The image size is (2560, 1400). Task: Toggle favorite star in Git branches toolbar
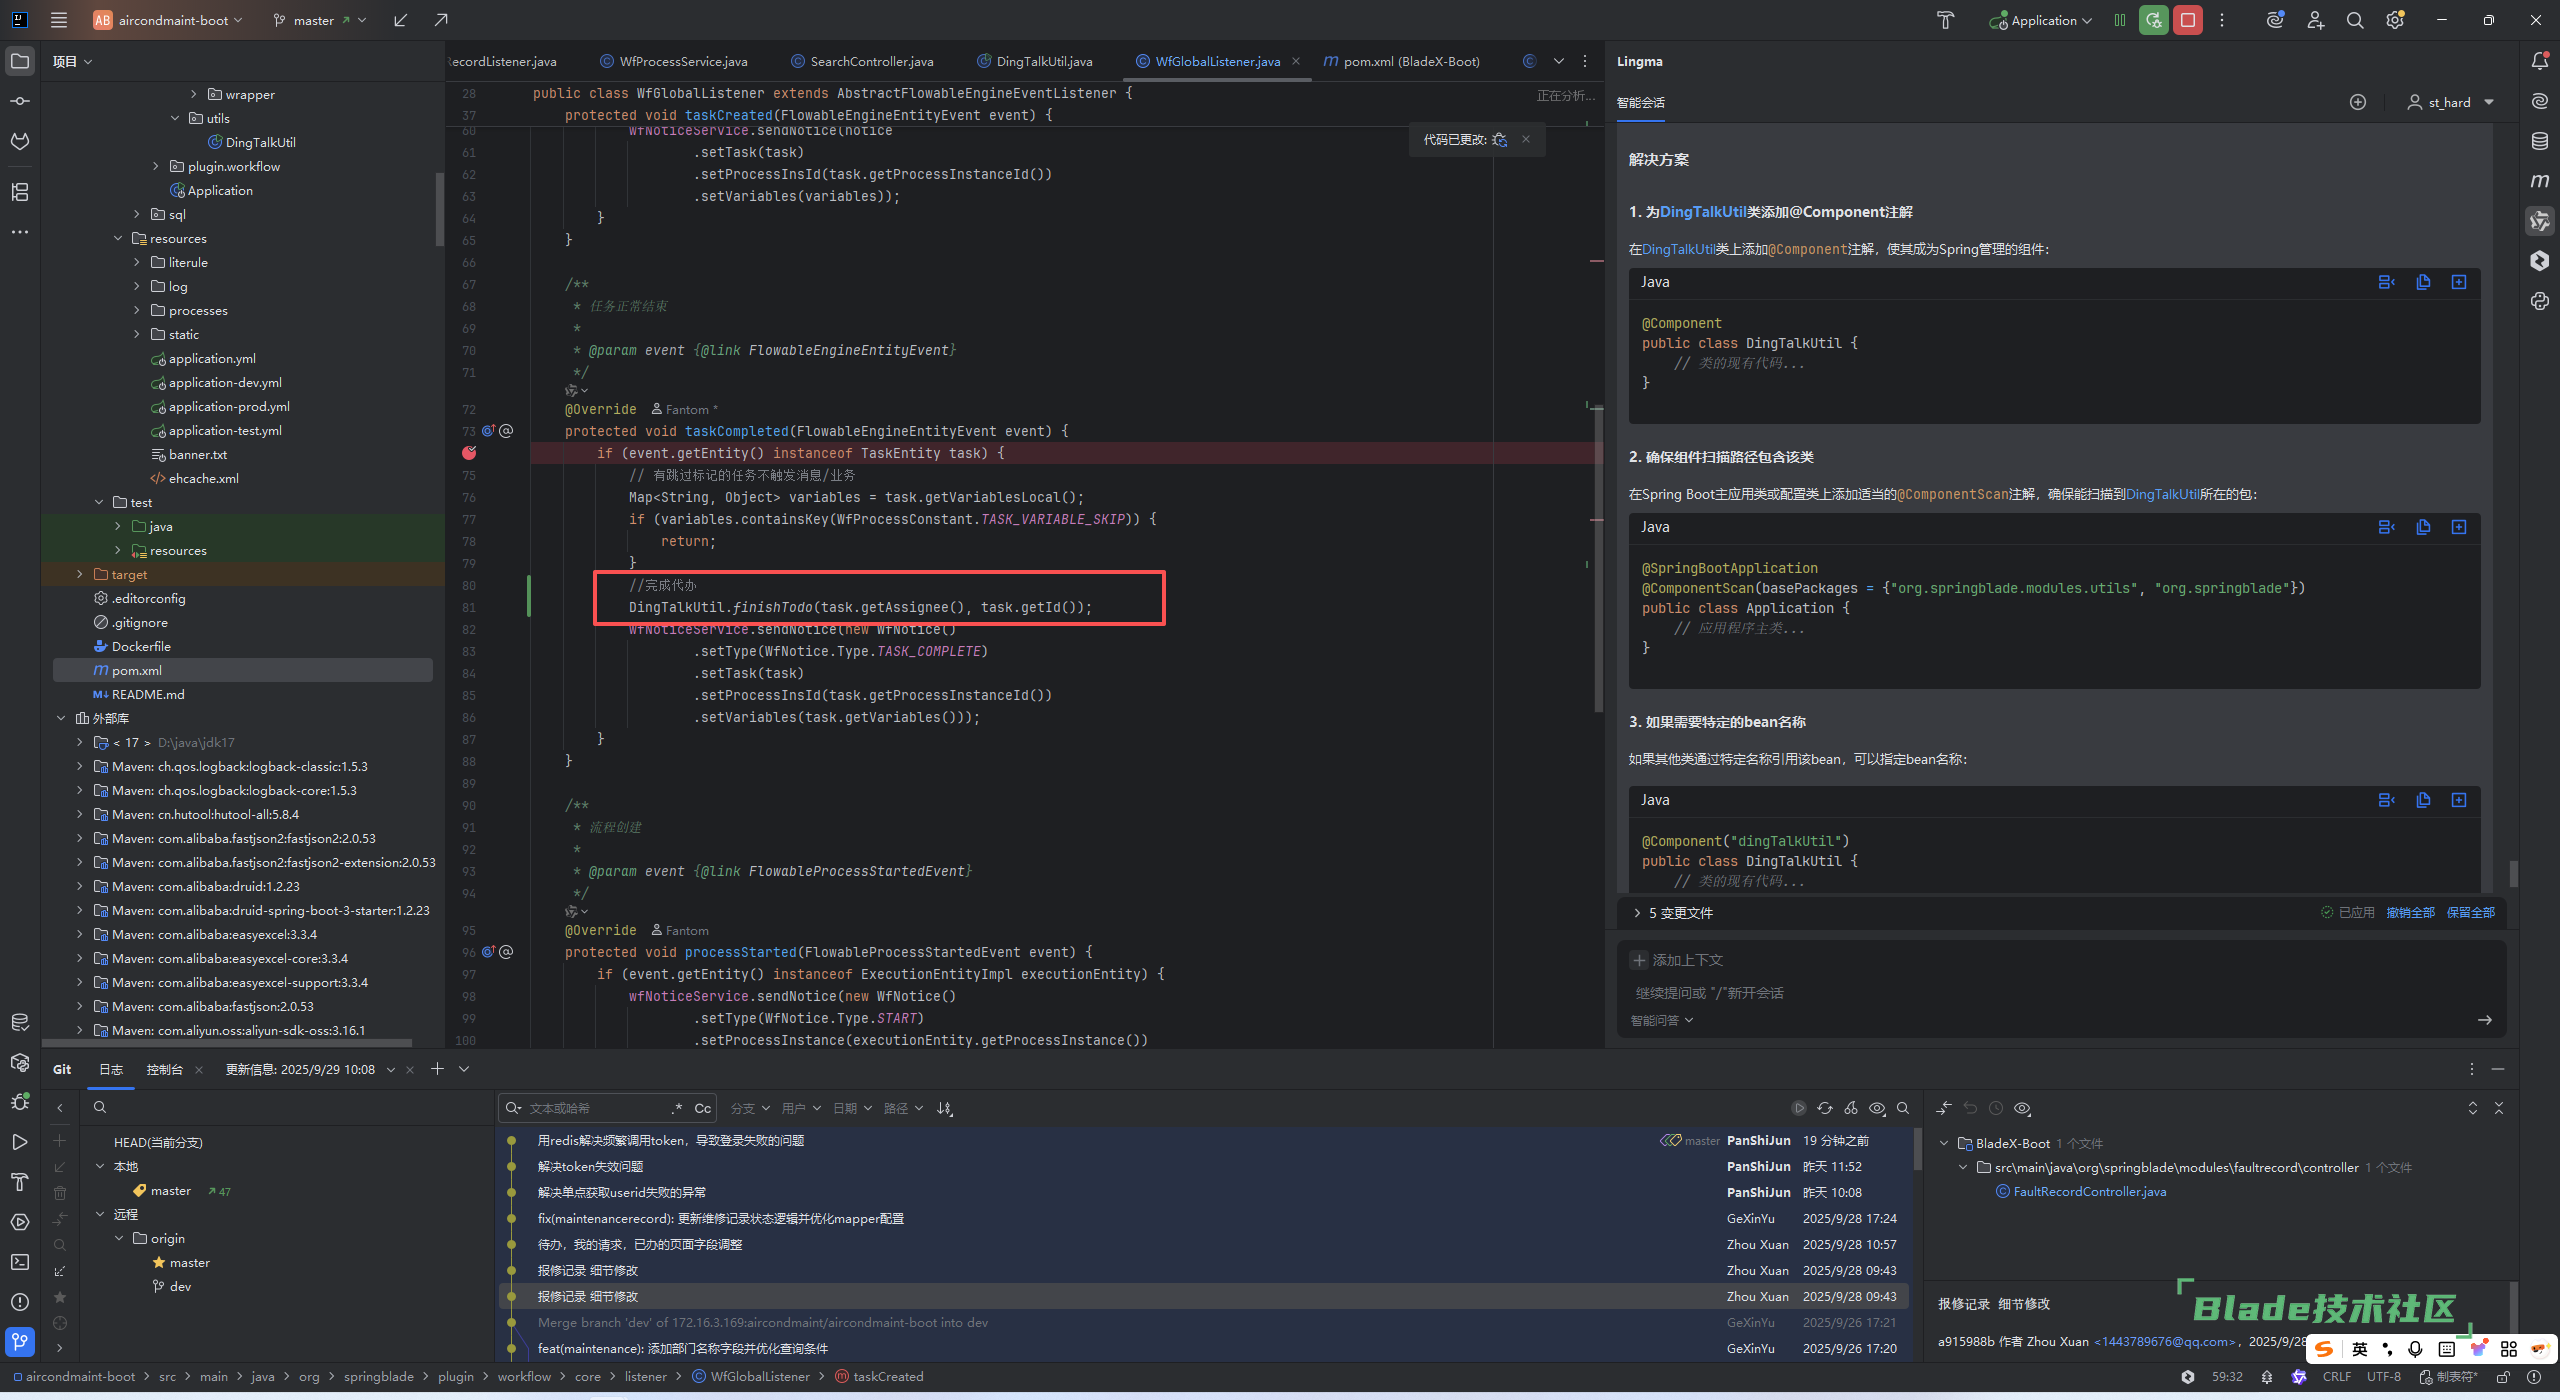point(60,1297)
